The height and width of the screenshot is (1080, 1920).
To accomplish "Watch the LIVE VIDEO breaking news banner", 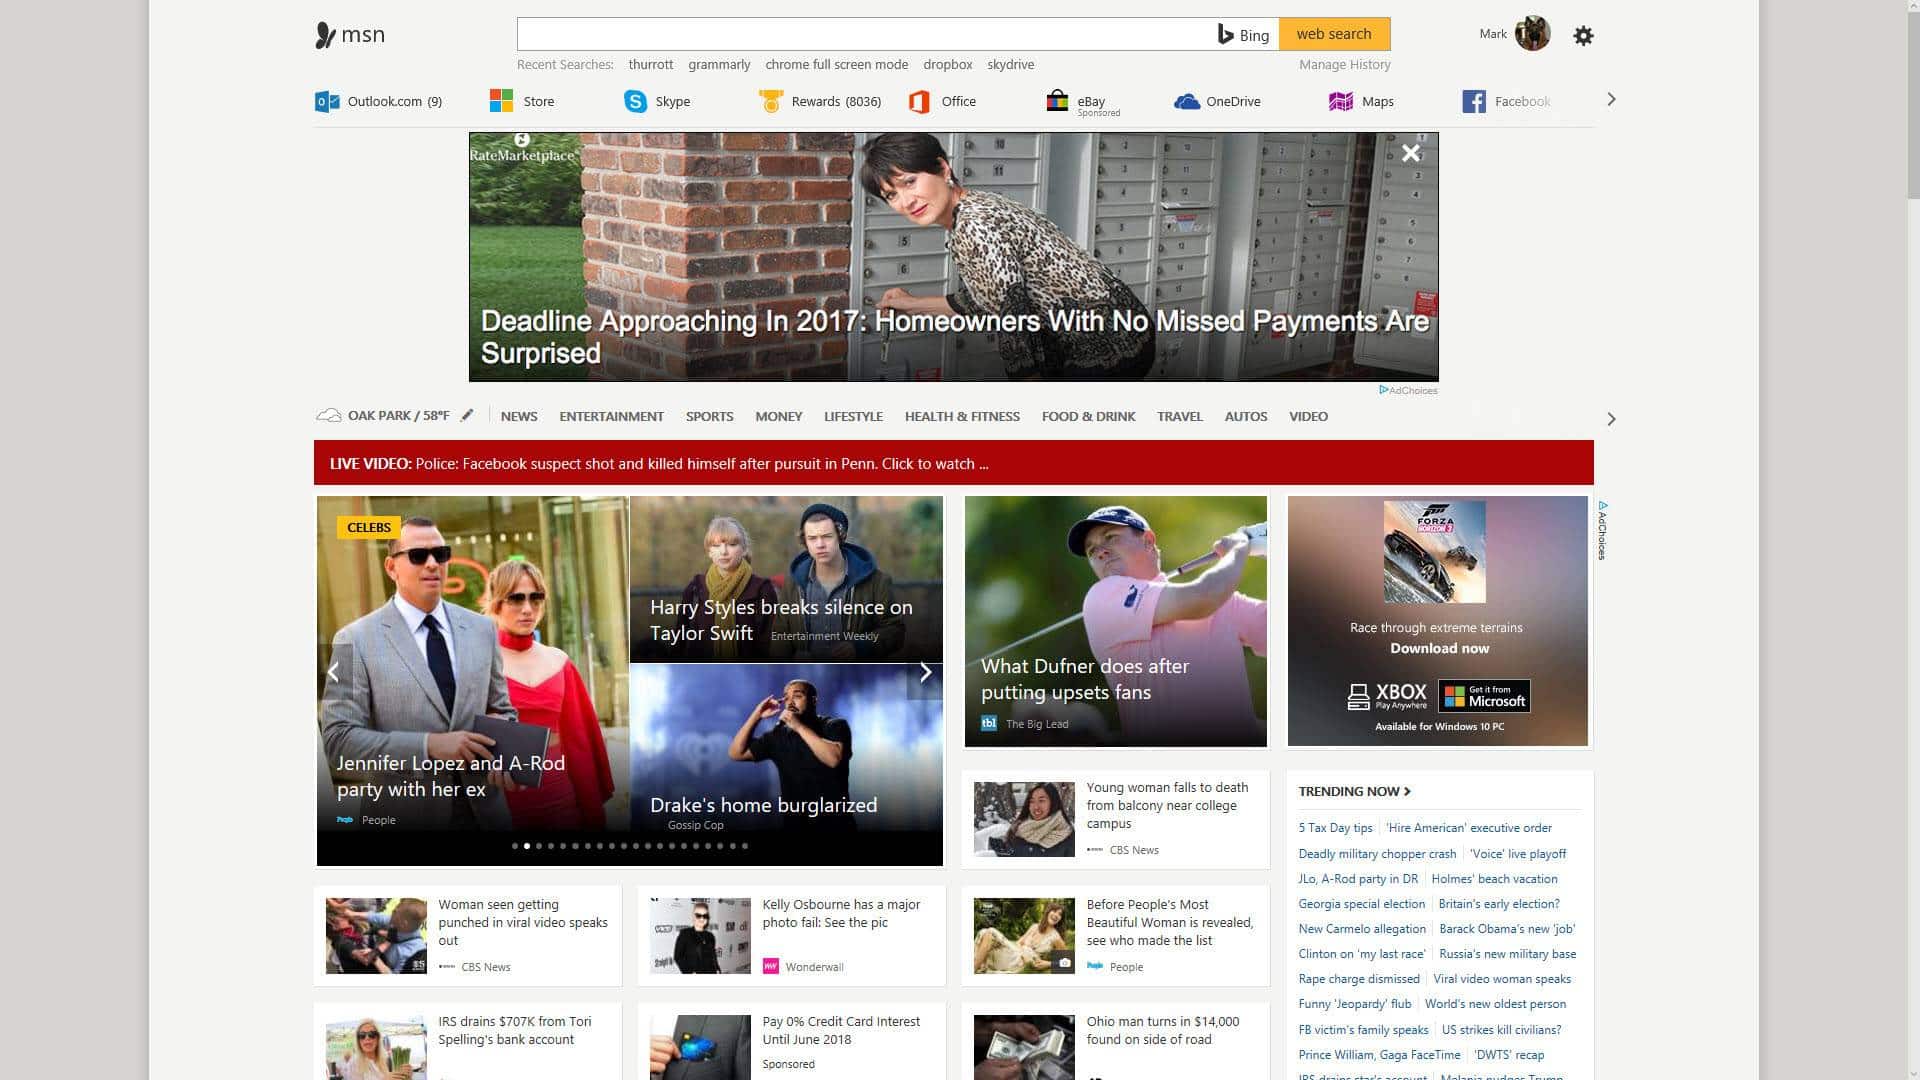I will click(x=953, y=463).
